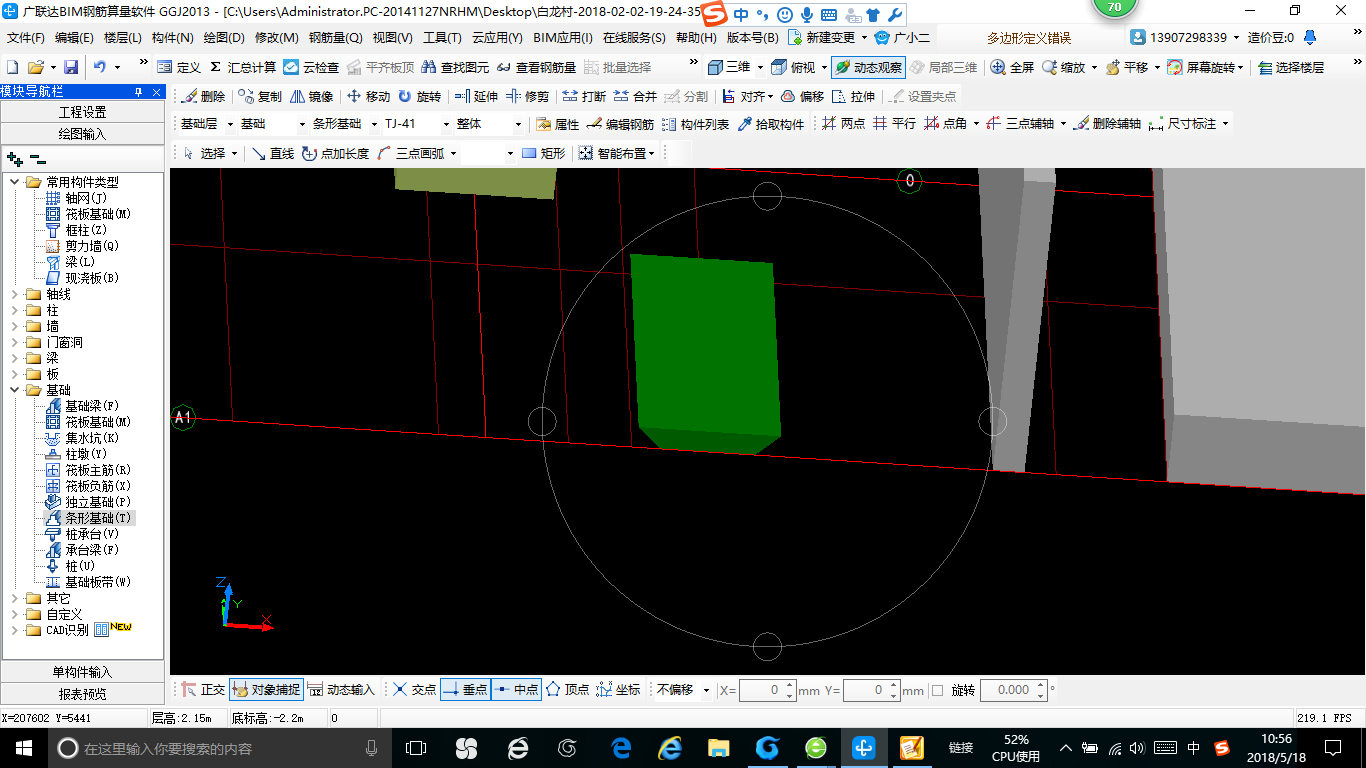
Task: Select the 合并 (merge) tool
Action: coord(635,96)
